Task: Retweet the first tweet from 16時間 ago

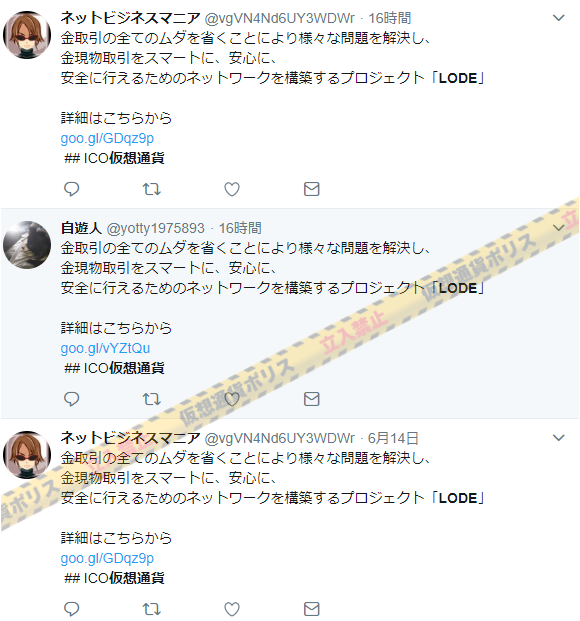Action: [x=152, y=189]
